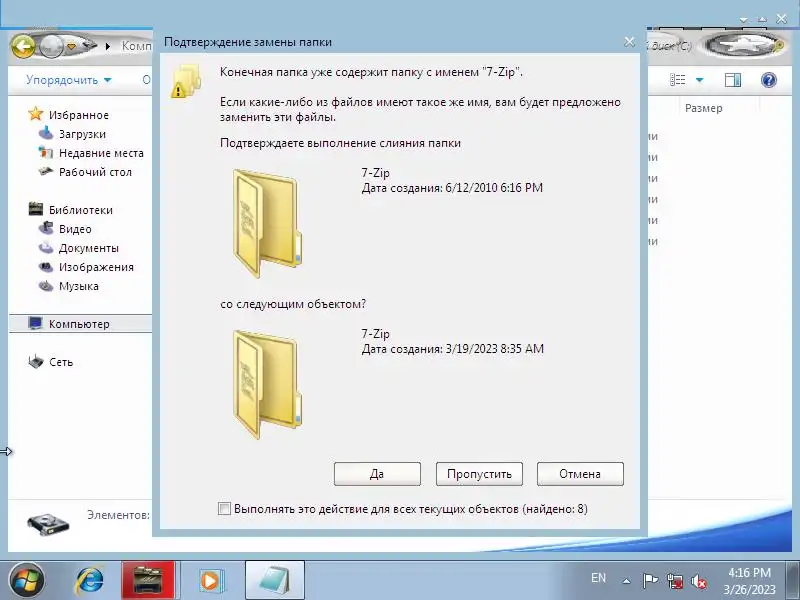Confirm folder merge with Да button
The height and width of the screenshot is (600, 800).
377,474
